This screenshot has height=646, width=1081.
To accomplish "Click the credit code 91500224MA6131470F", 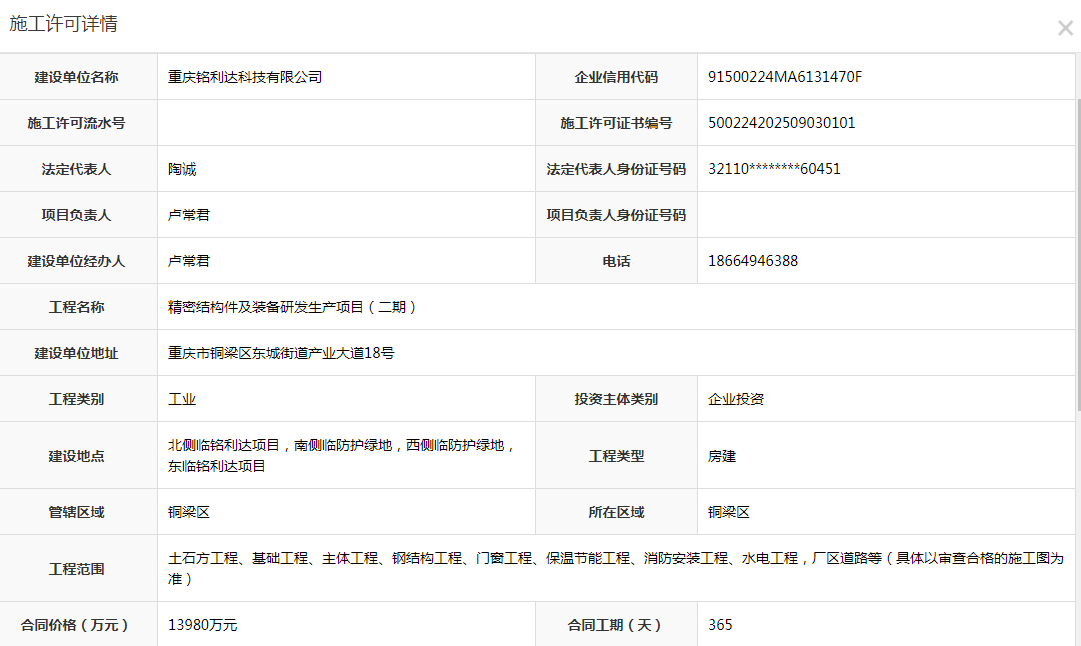I will (784, 77).
